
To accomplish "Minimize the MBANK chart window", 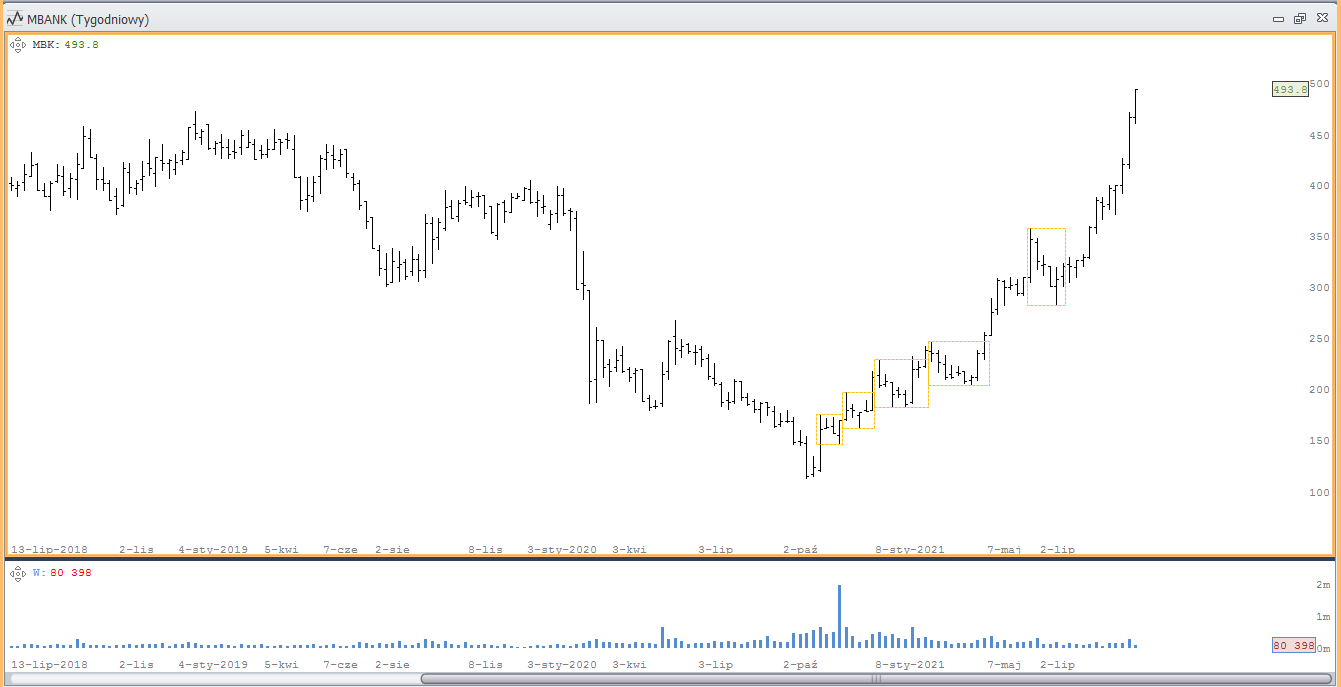I will tap(1278, 18).
